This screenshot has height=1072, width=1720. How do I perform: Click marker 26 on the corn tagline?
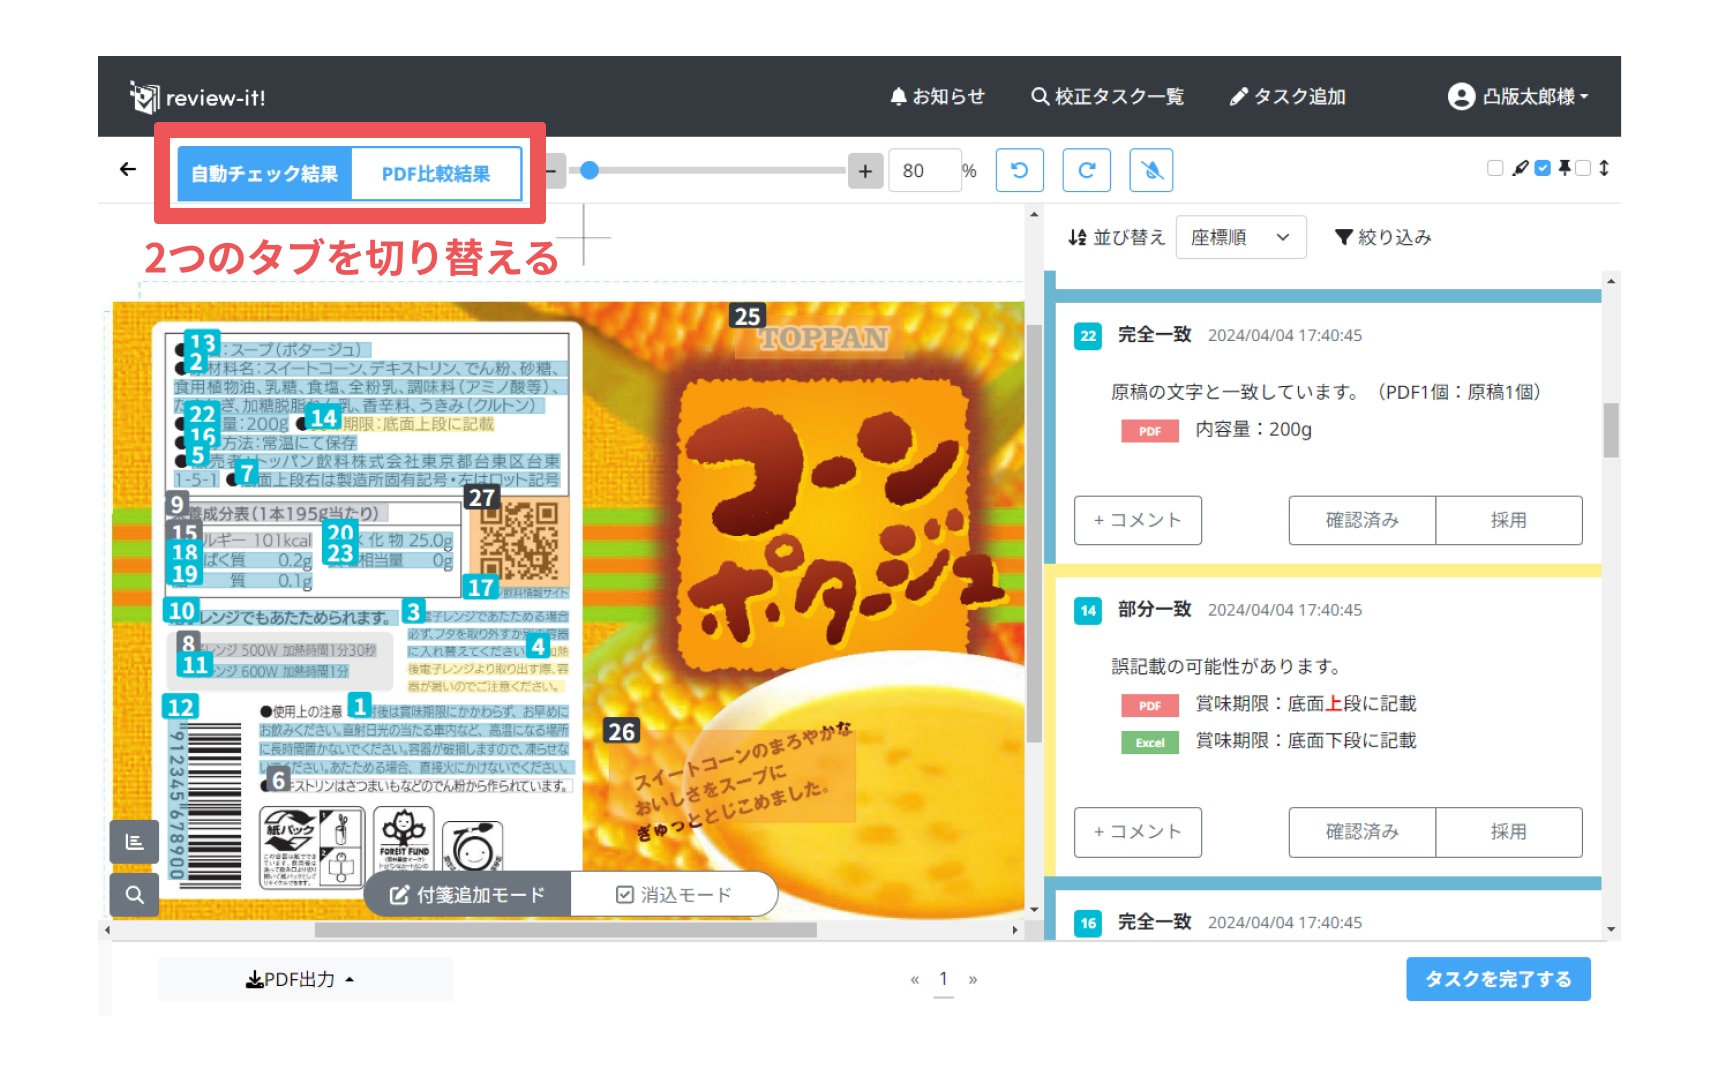tap(621, 731)
